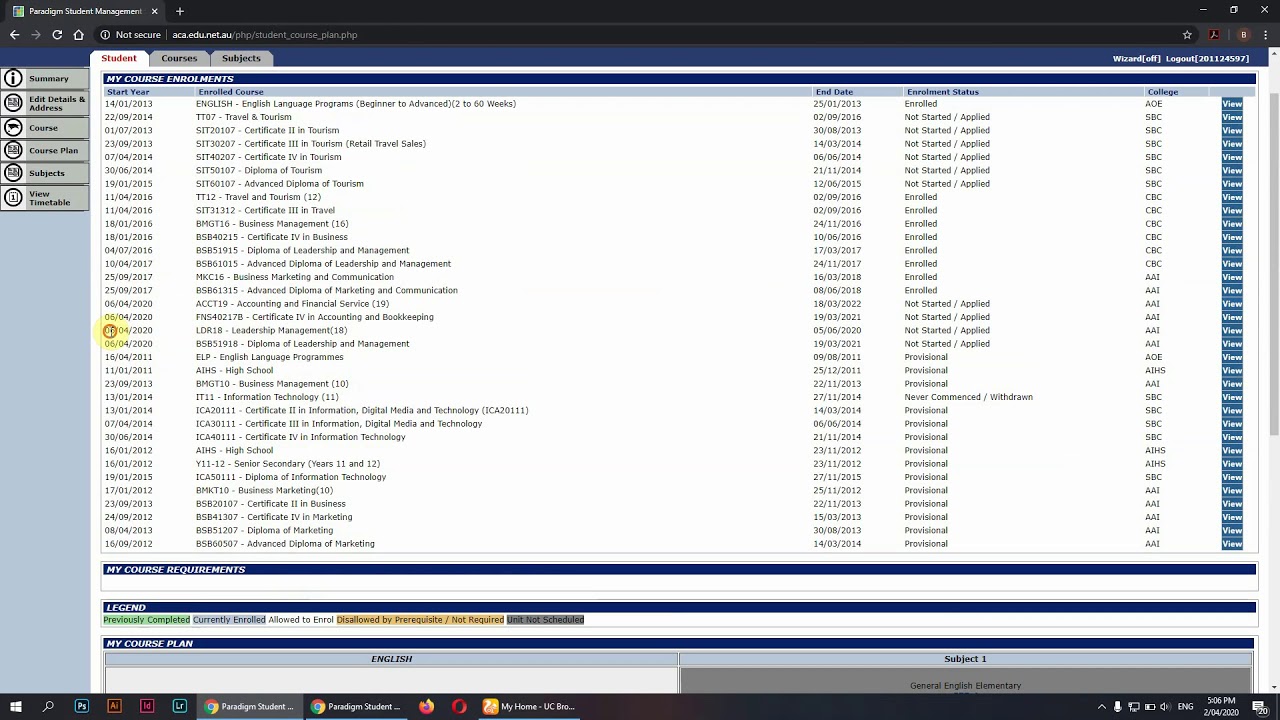Open the Edit Details & Address icon

[x=14, y=103]
